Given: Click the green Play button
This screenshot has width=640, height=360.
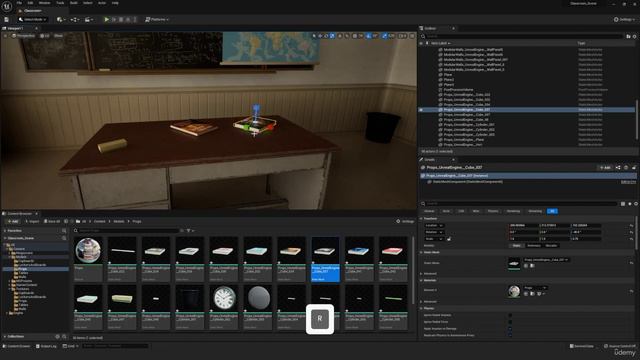Looking at the screenshot, I should pos(107,19).
